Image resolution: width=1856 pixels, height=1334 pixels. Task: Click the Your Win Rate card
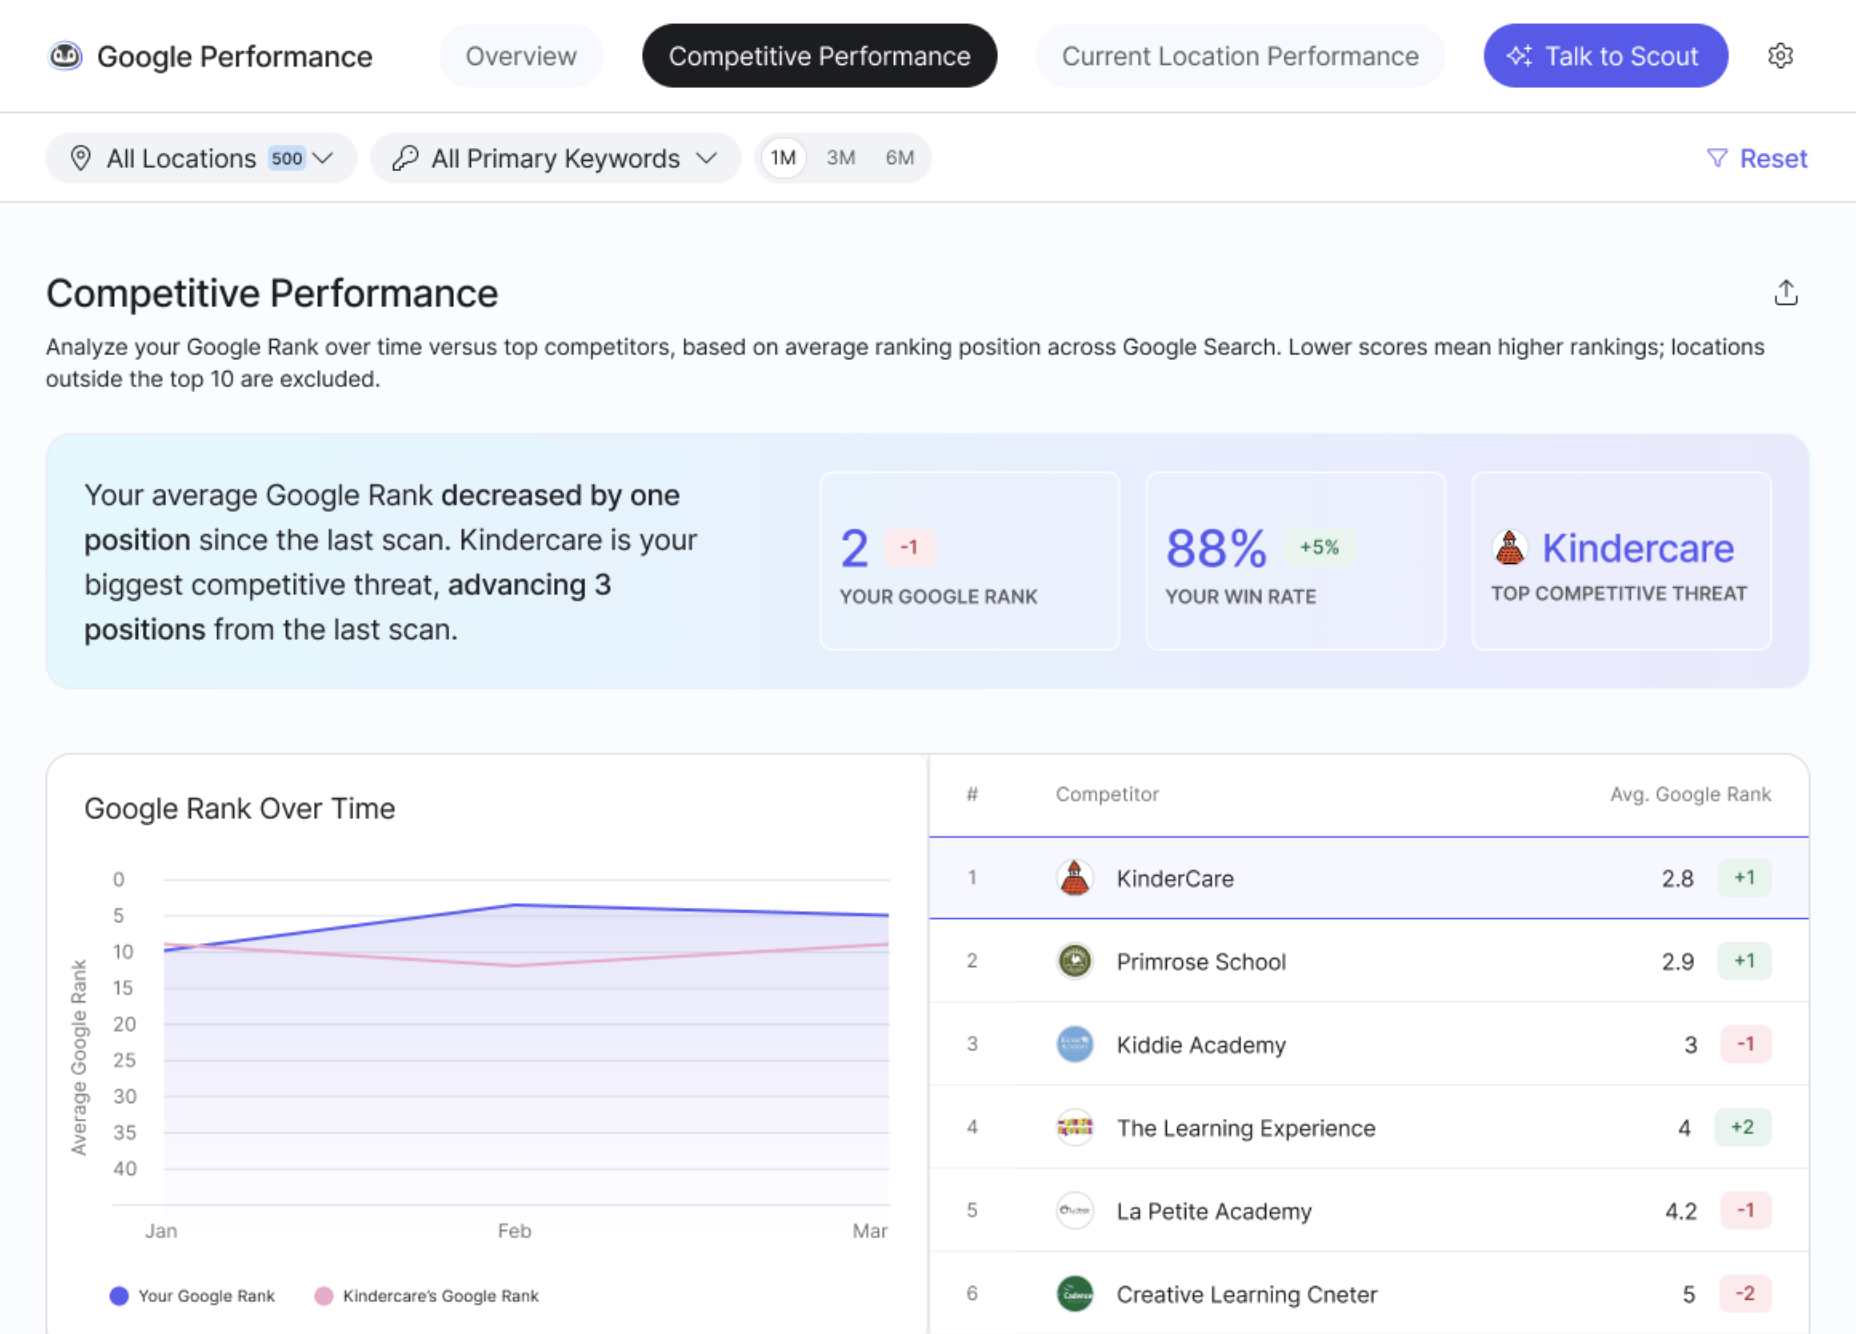(1296, 561)
